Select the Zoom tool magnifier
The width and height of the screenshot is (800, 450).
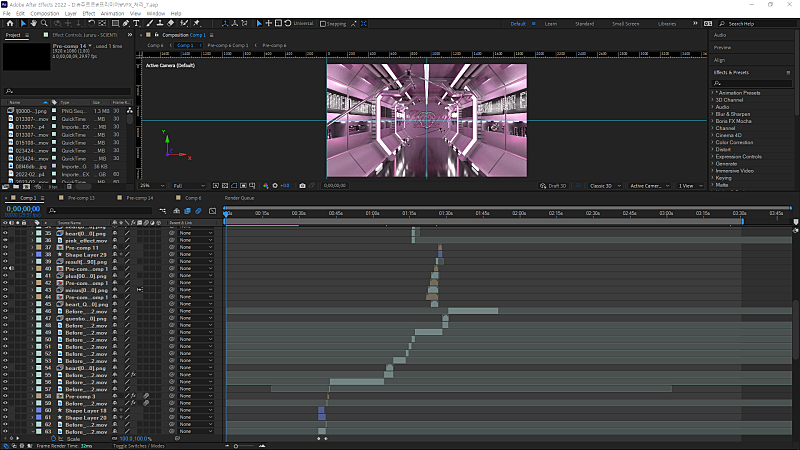tap(44, 23)
